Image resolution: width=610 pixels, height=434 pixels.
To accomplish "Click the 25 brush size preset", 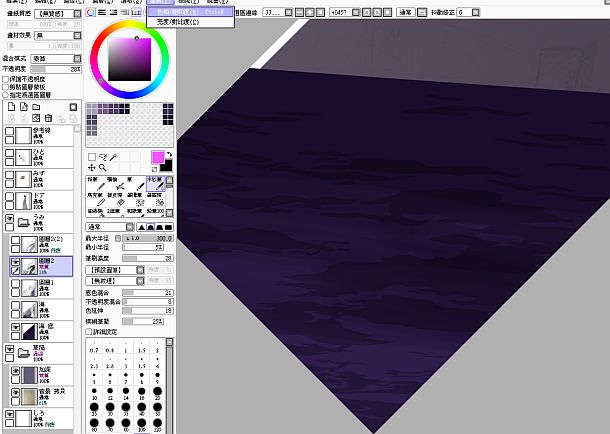I will (94, 409).
